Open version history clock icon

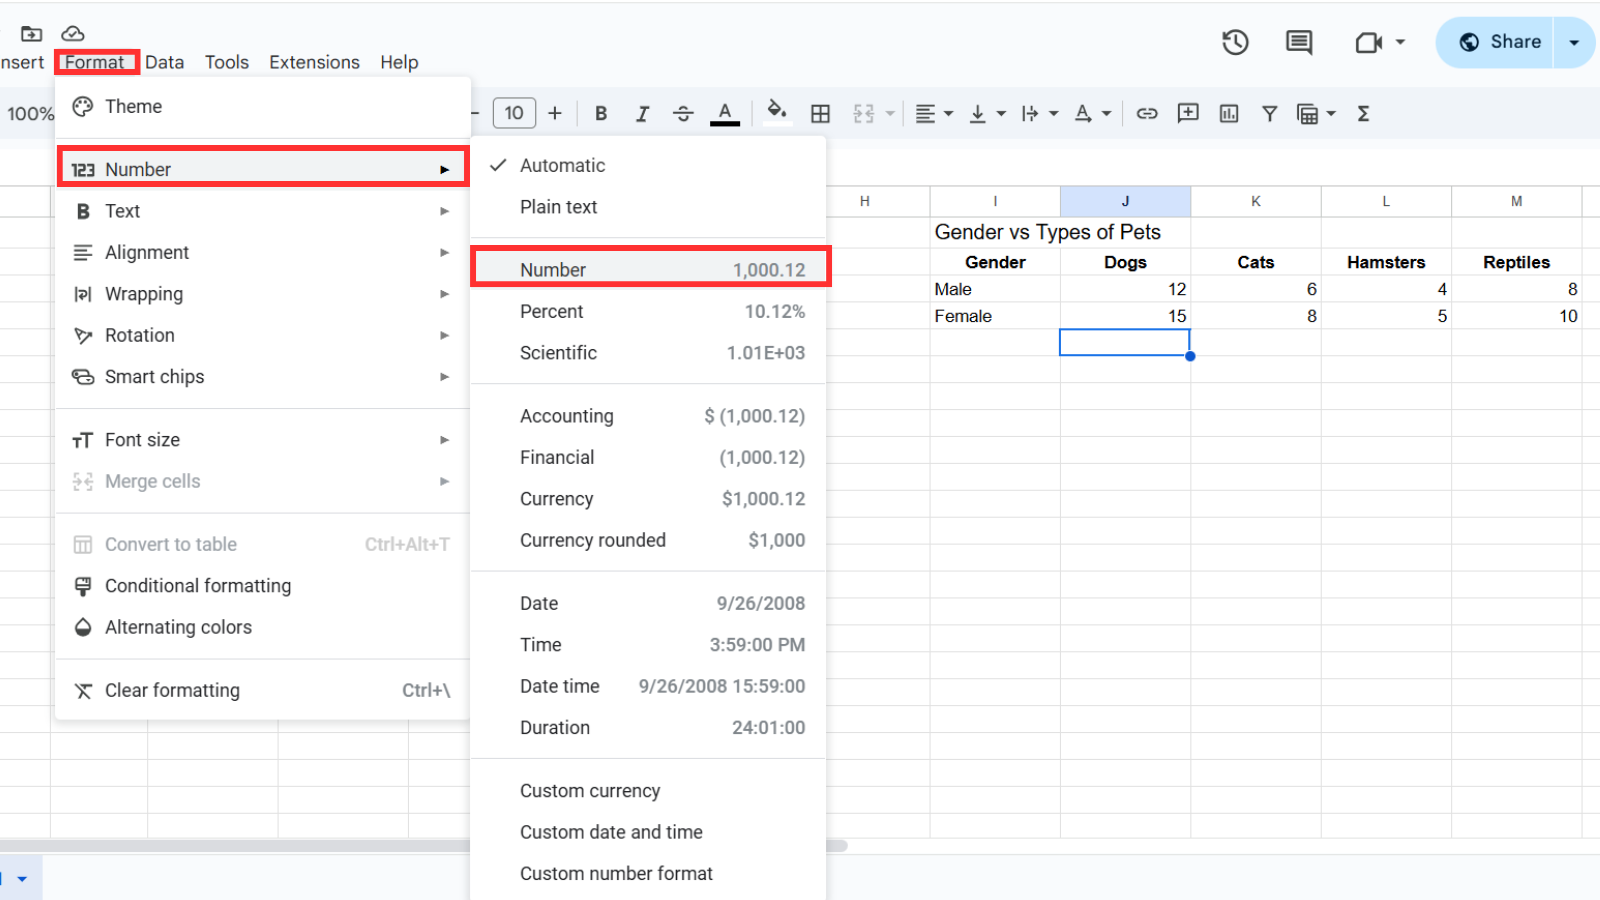pos(1235,42)
